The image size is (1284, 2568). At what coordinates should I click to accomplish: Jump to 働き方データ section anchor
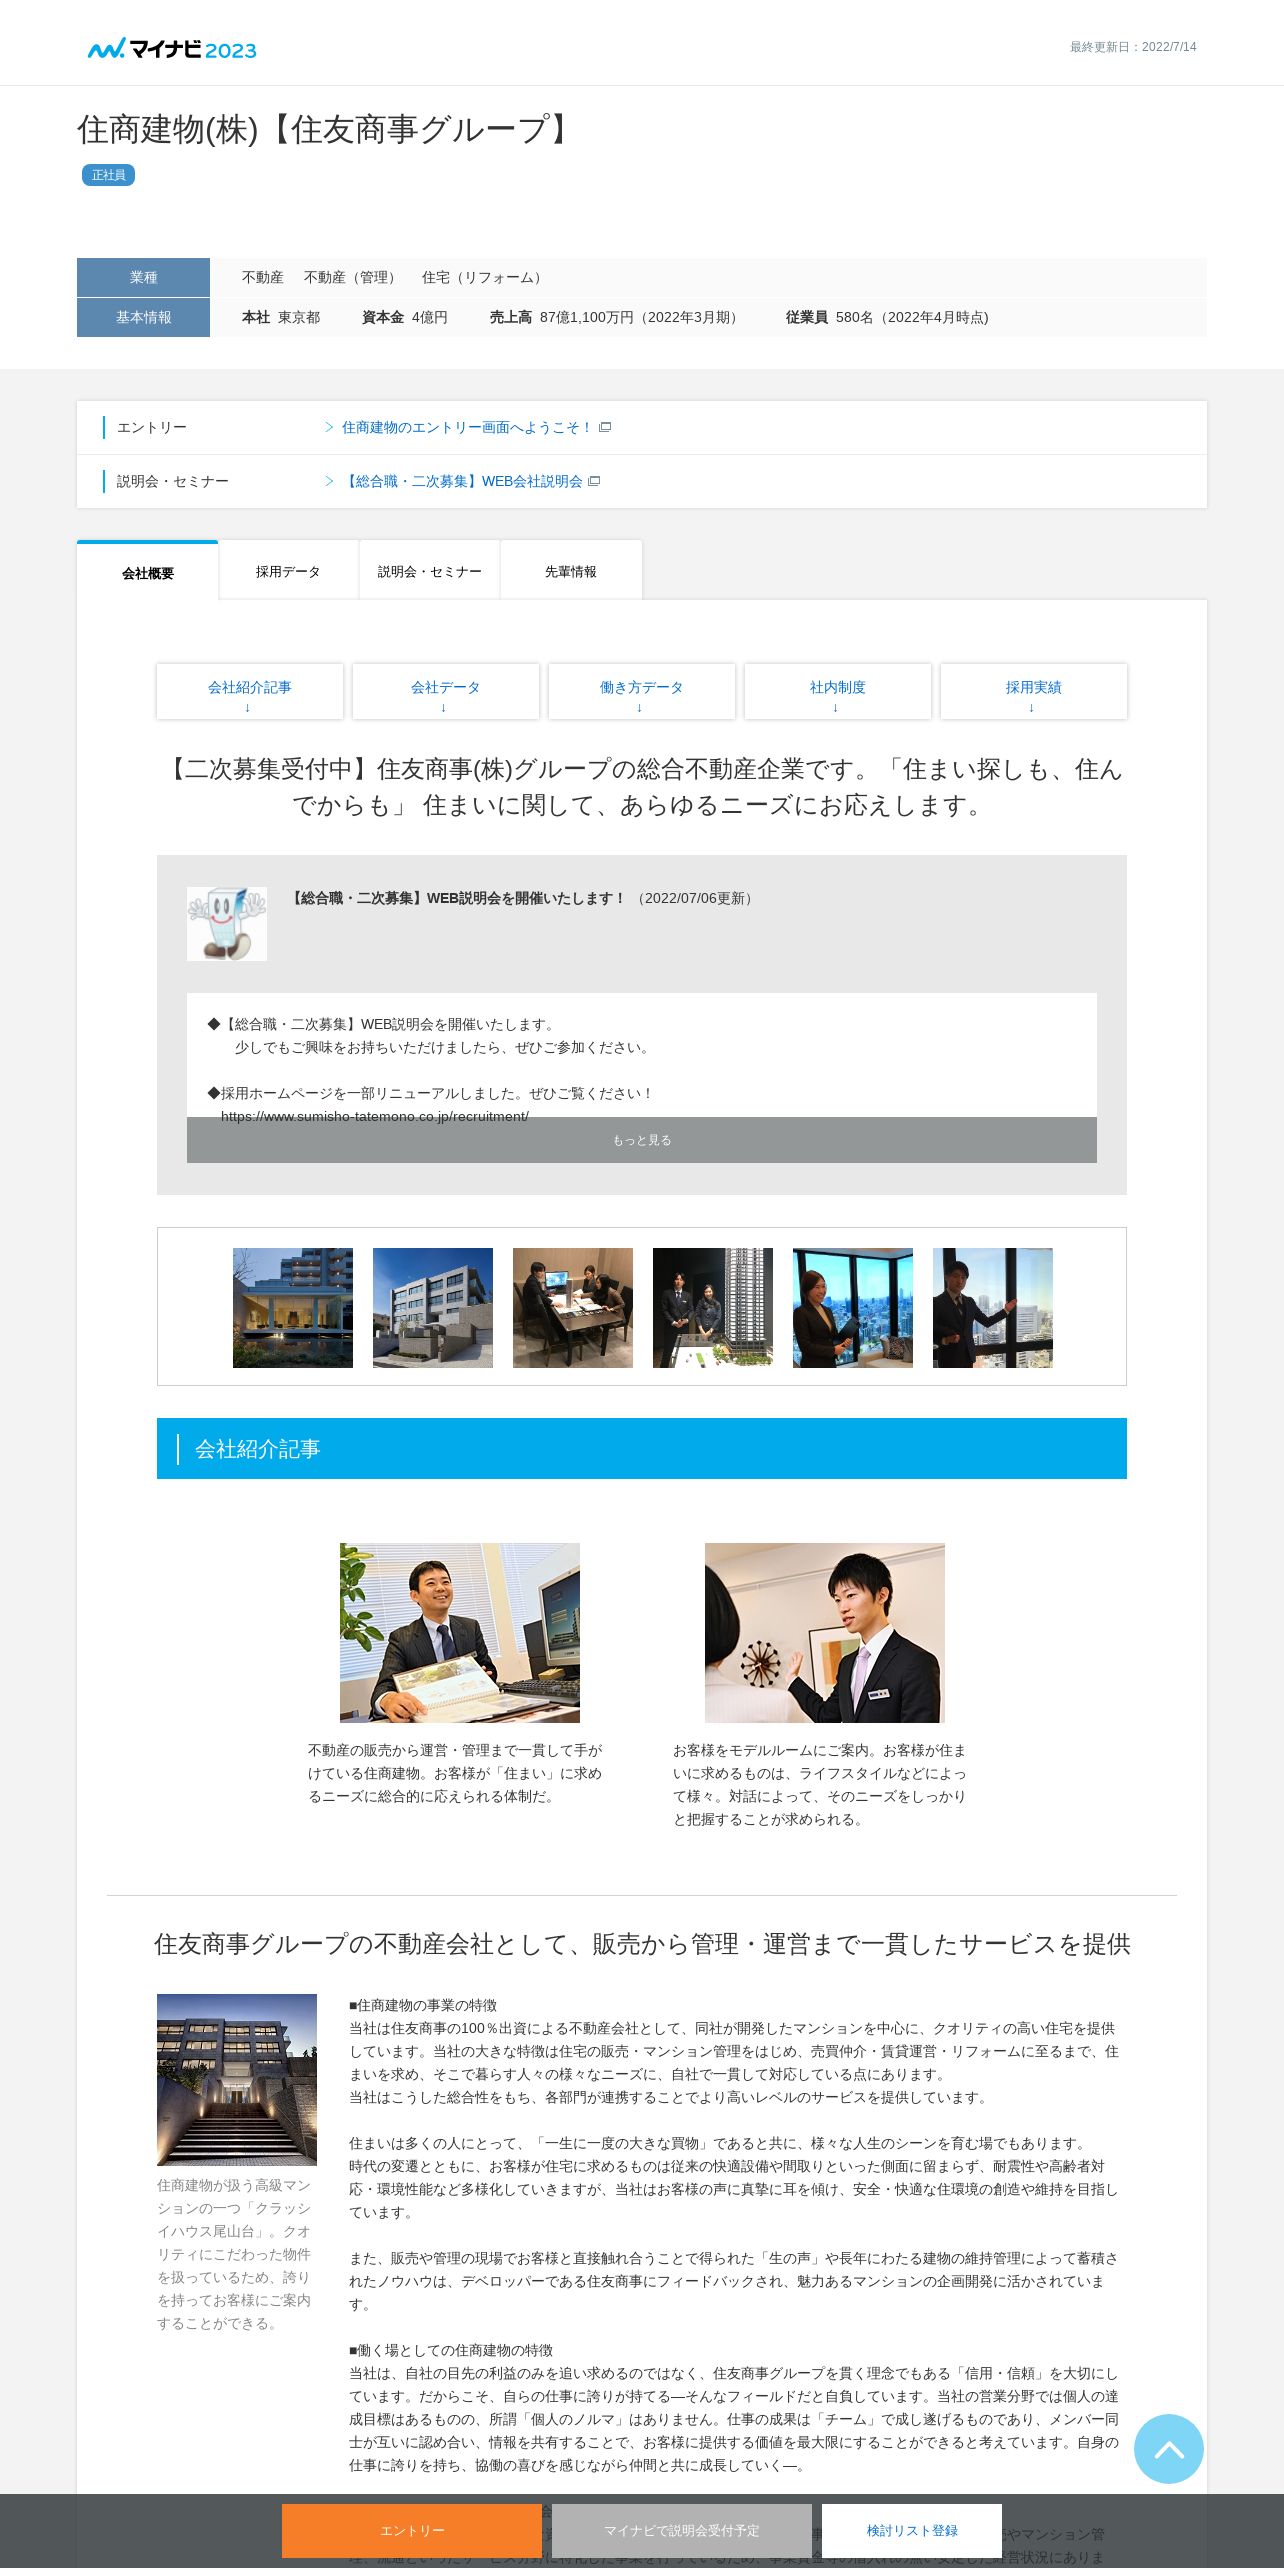[x=642, y=691]
